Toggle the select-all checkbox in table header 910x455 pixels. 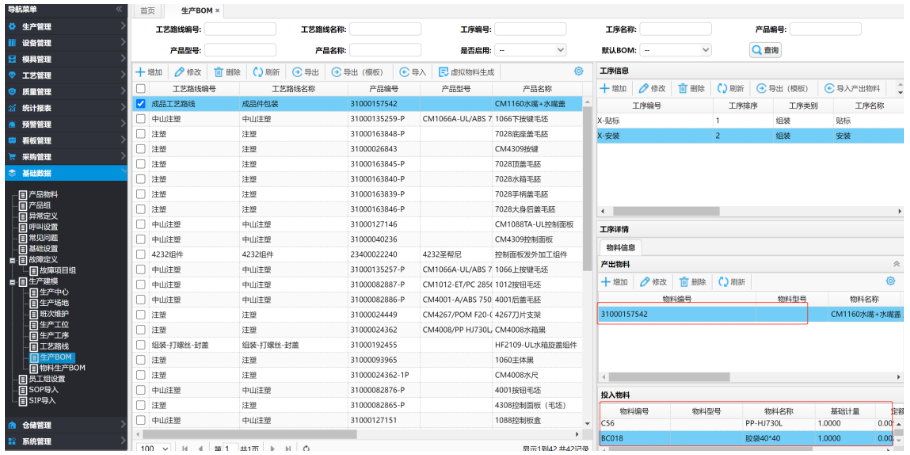tap(141, 88)
